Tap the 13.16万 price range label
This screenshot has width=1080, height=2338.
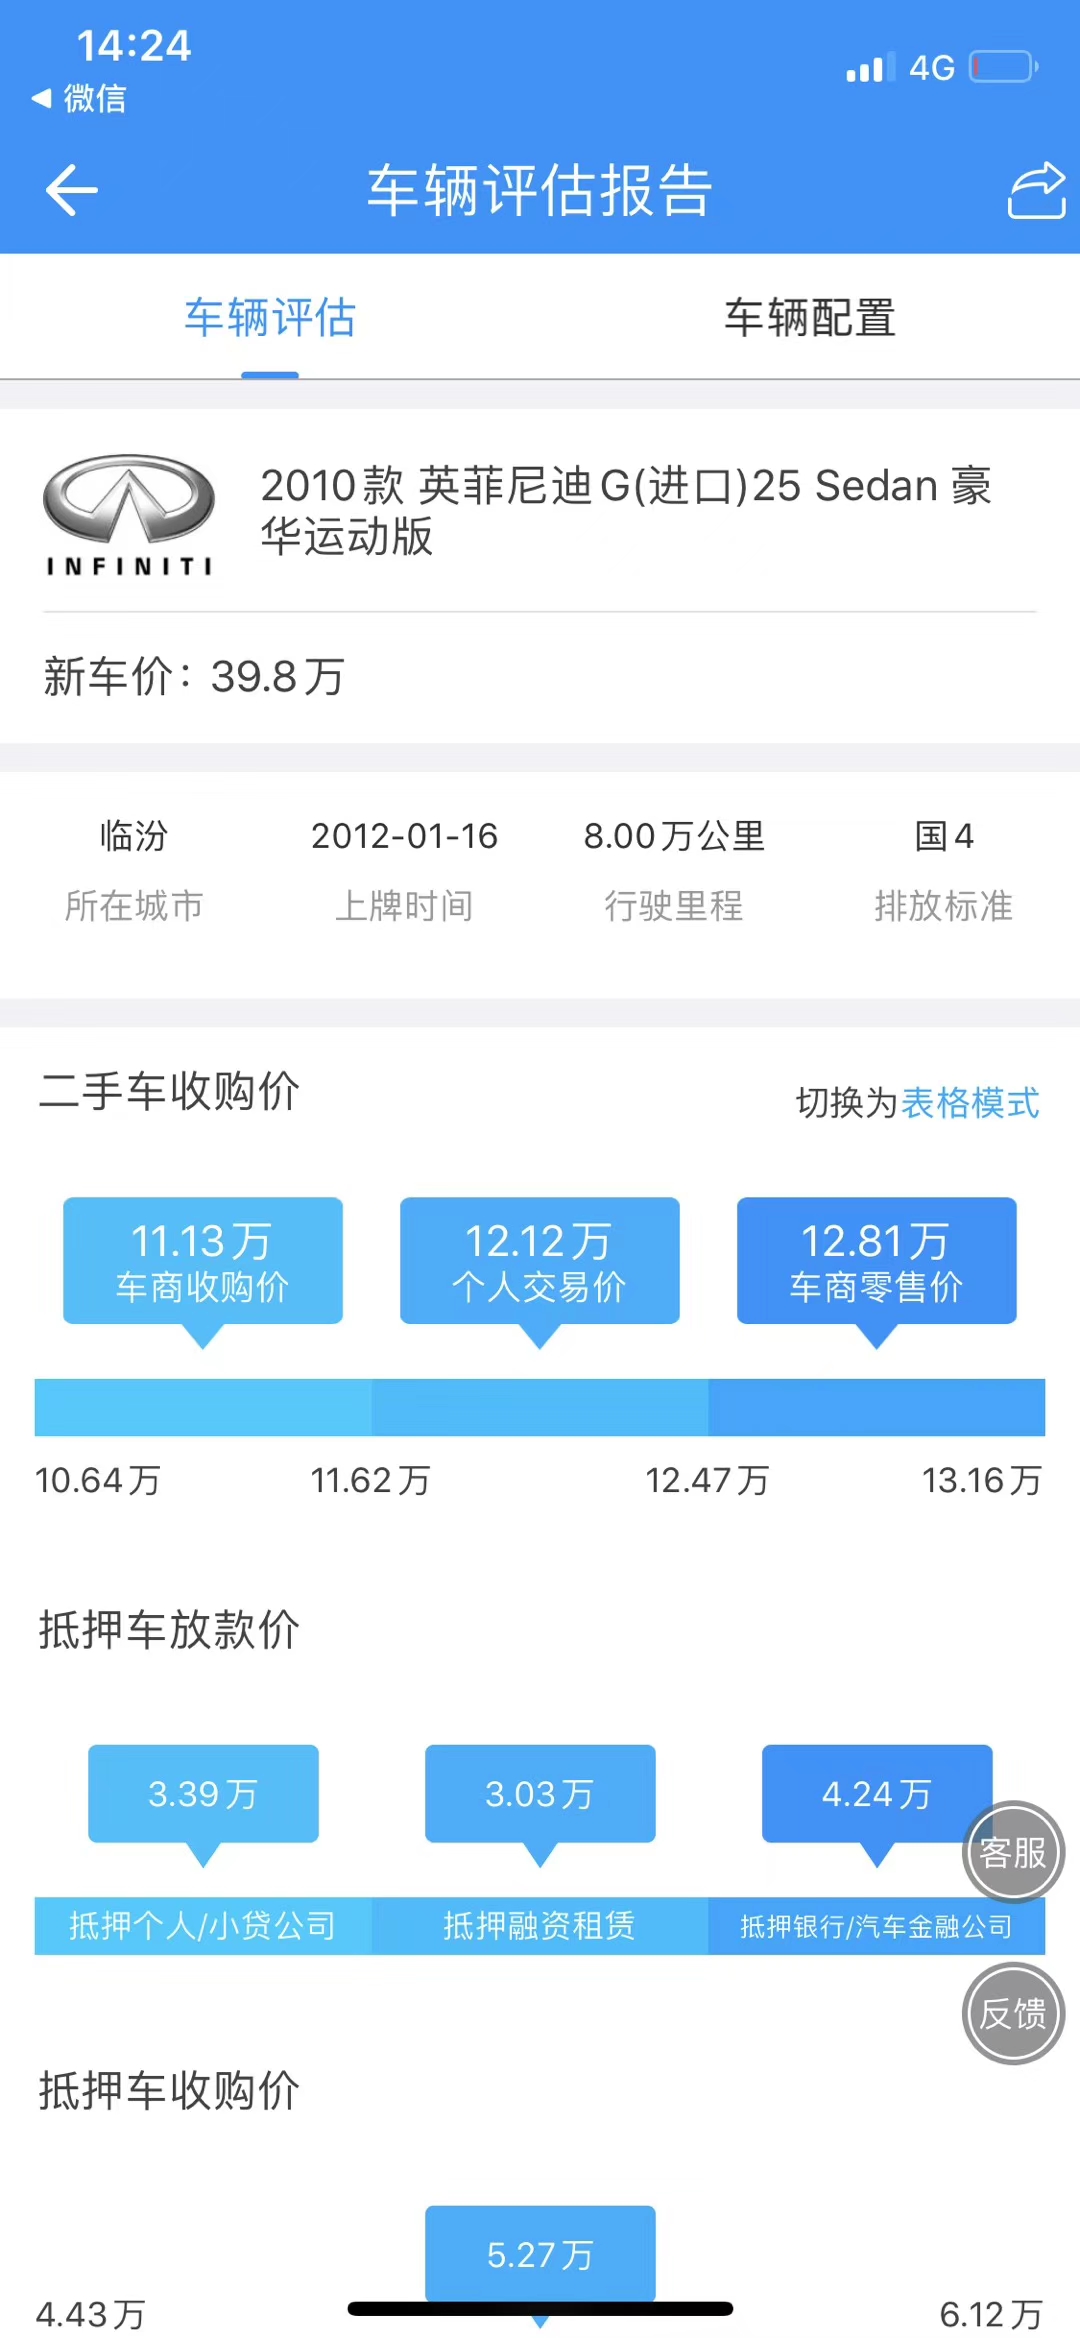coord(982,1481)
